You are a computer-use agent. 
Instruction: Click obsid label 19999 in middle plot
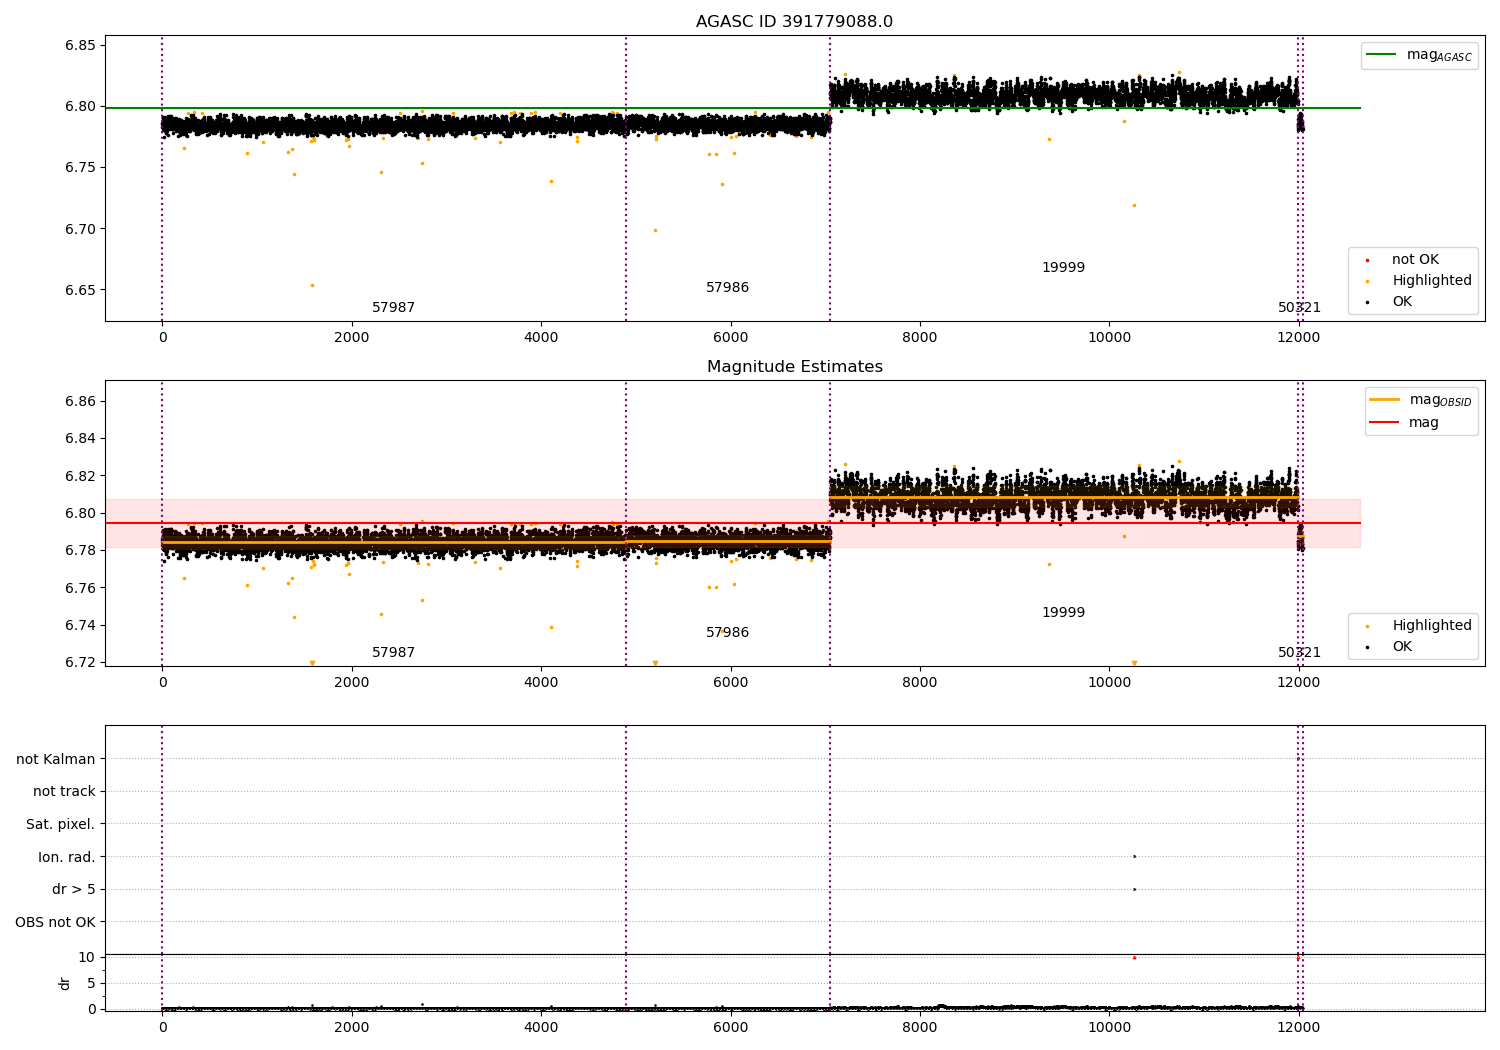[x=1063, y=613]
